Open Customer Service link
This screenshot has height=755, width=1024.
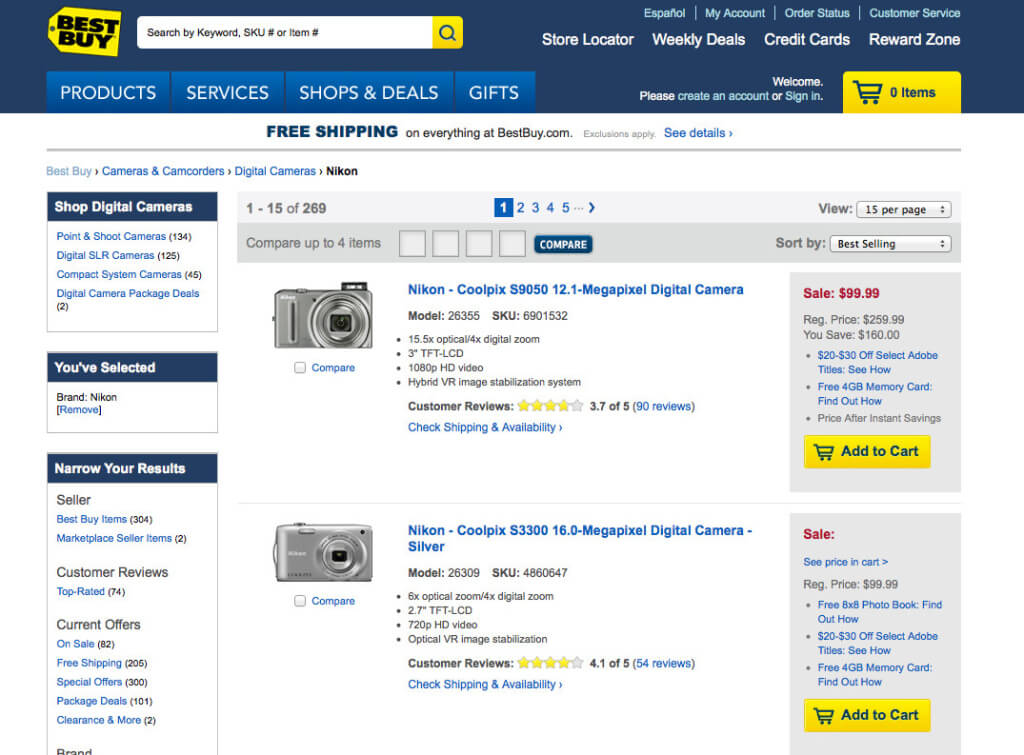coord(914,13)
